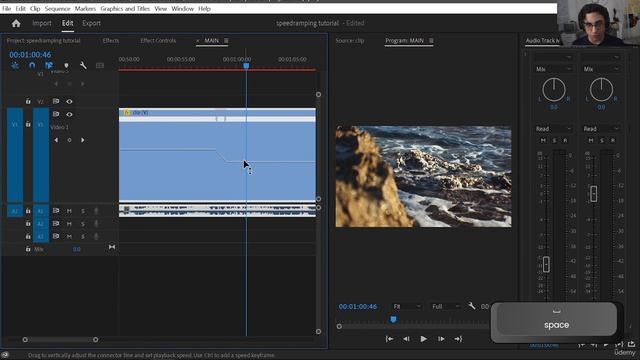Open the File menu
The image size is (640, 360).
coord(7,9)
